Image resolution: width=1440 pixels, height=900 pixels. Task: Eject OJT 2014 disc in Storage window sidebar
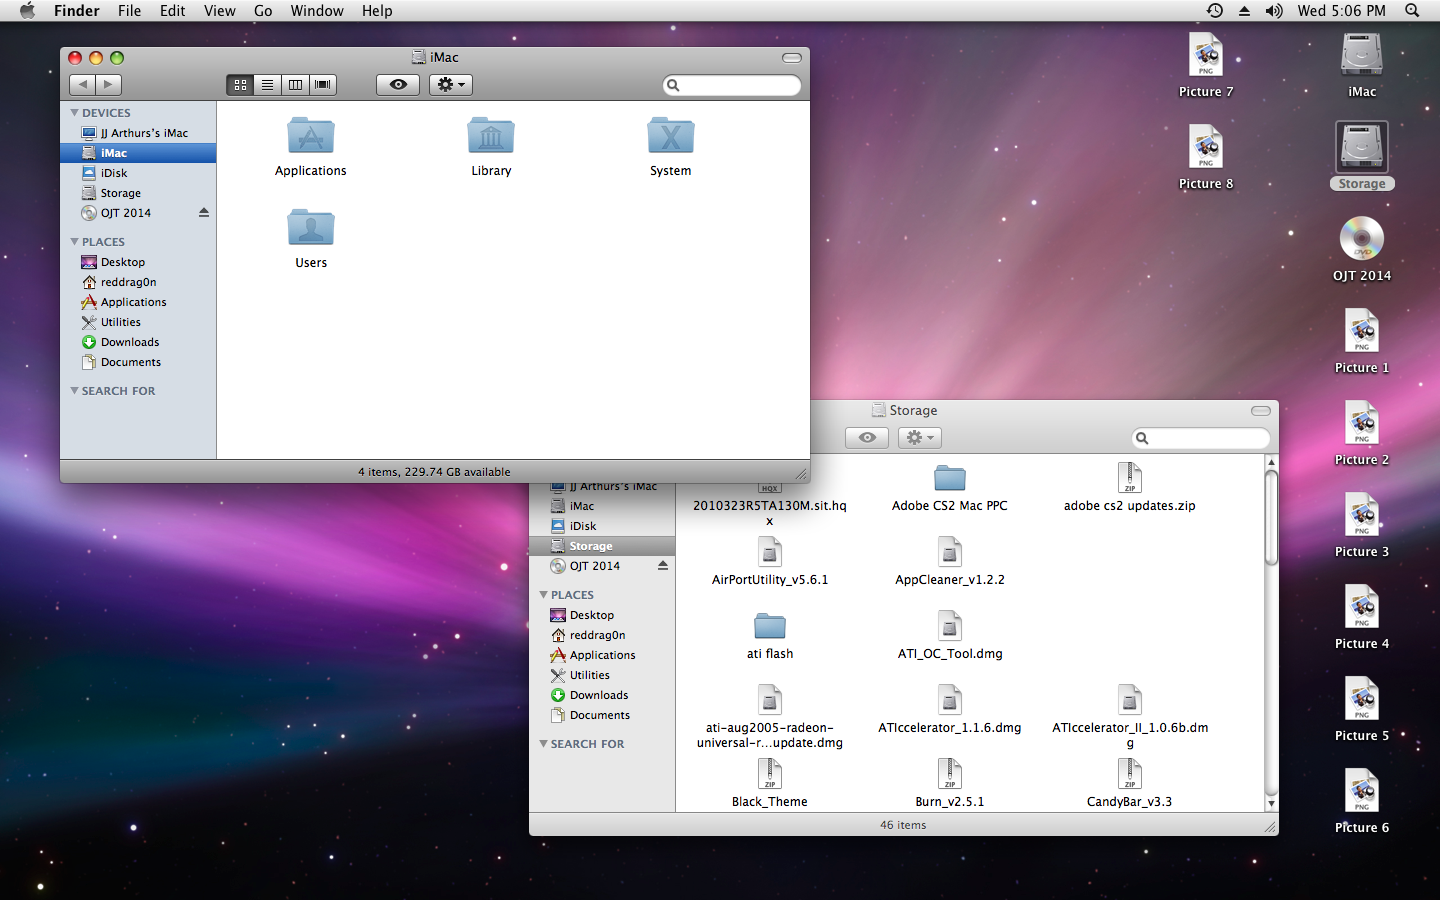pos(663,566)
